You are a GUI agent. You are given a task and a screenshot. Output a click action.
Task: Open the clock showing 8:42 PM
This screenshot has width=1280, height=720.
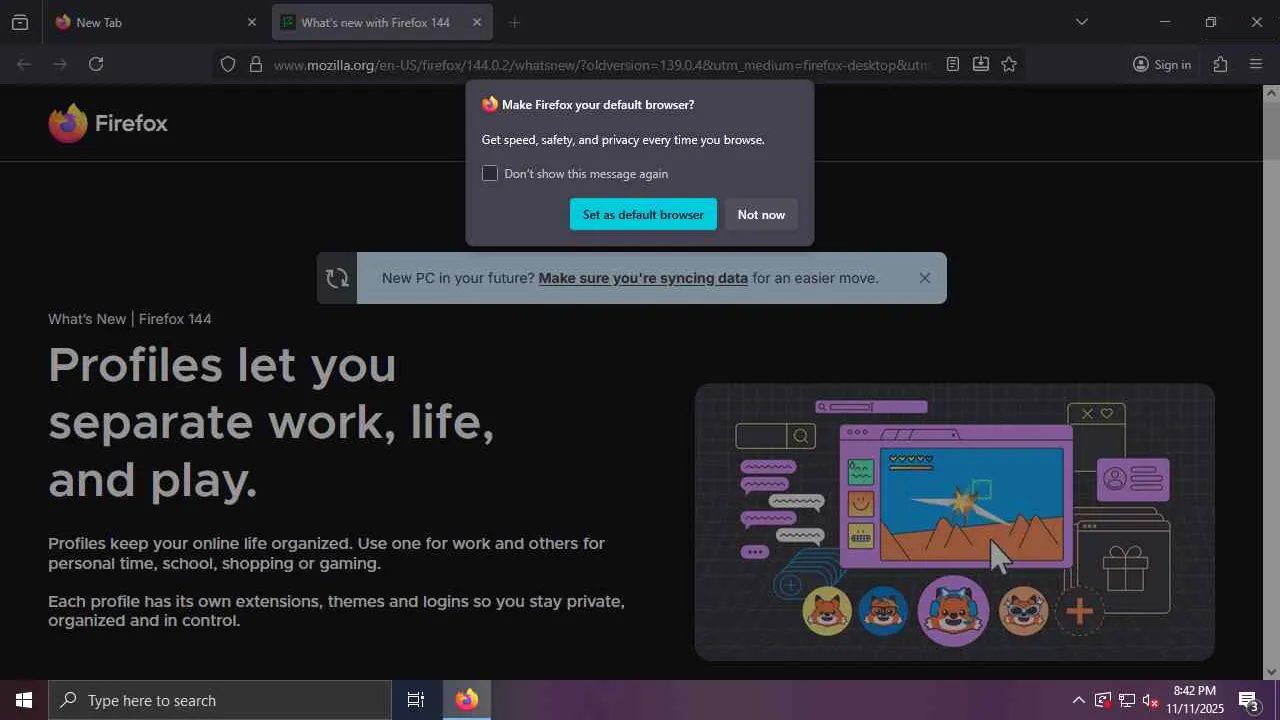[x=1195, y=700]
